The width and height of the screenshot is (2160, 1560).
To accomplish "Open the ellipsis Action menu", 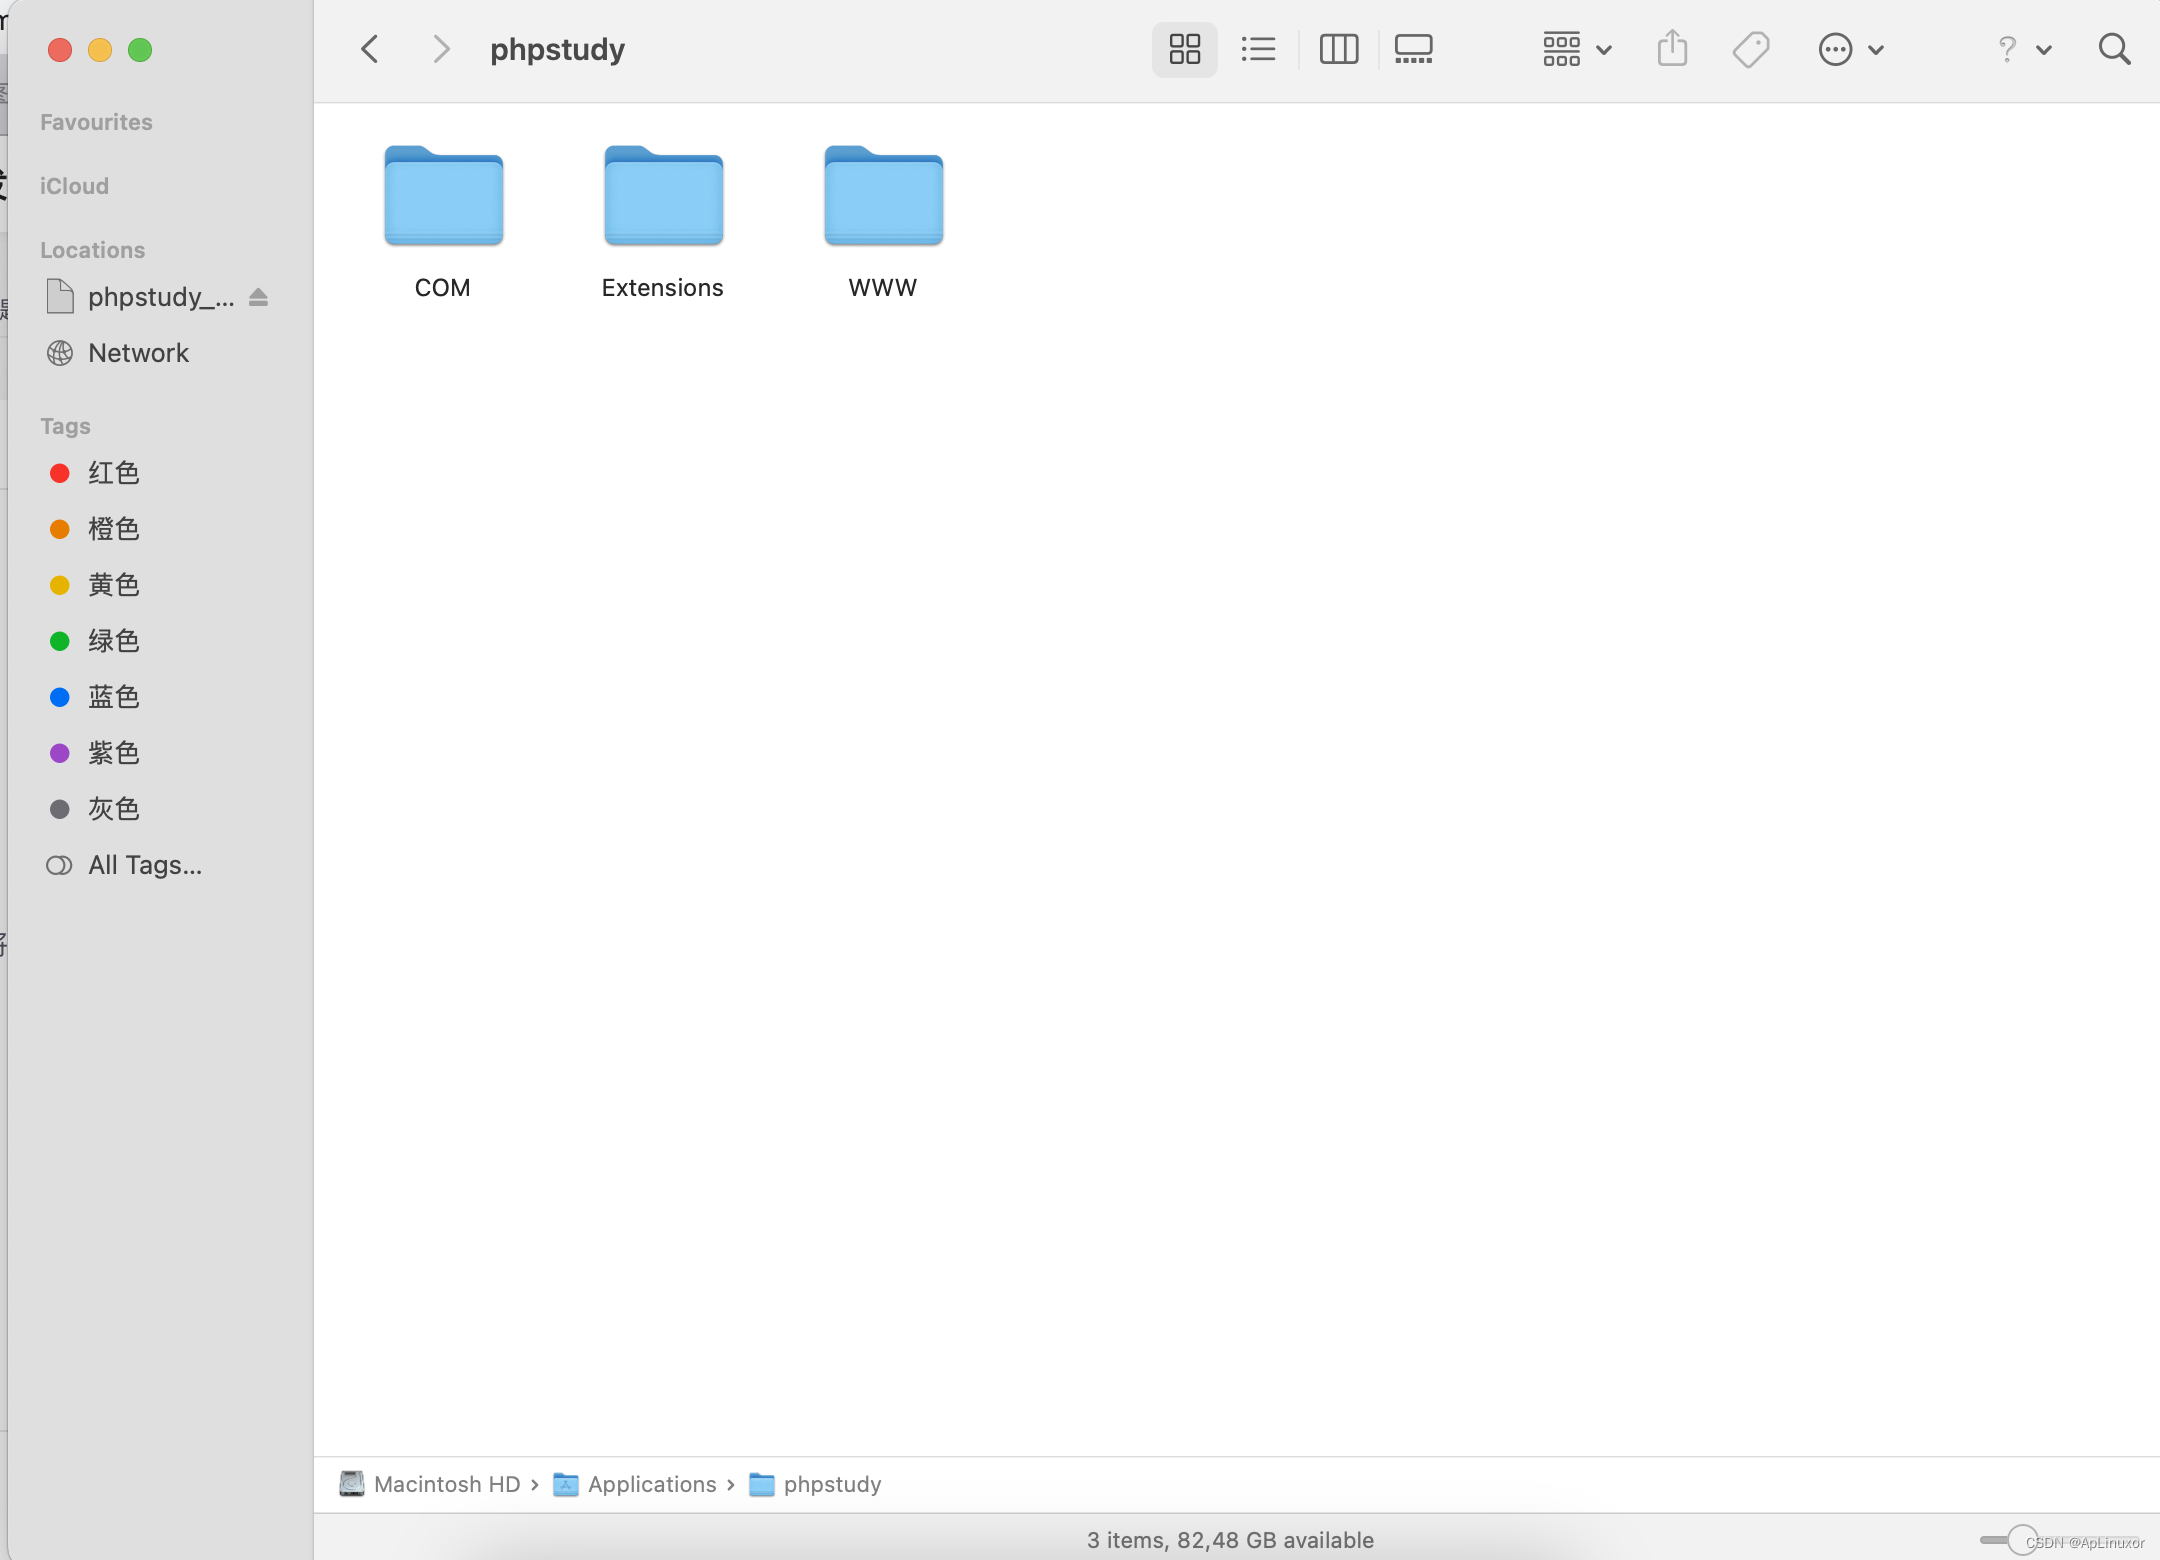I will [x=1850, y=49].
